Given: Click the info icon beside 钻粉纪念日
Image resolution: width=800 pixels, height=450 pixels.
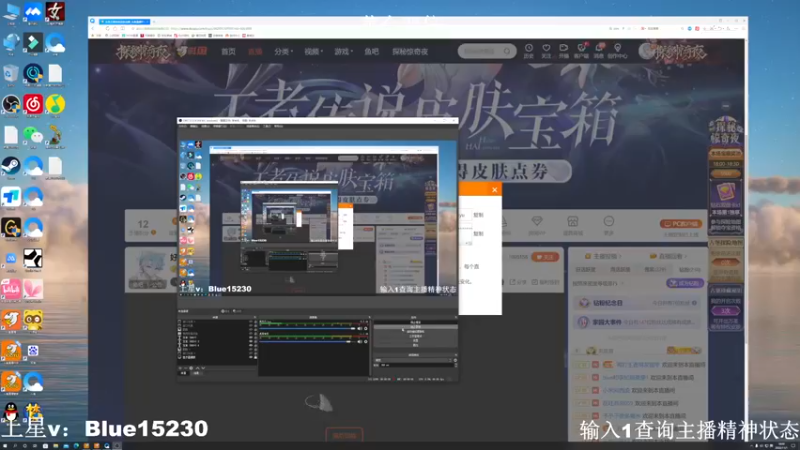Looking at the screenshot, I should tap(694, 303).
